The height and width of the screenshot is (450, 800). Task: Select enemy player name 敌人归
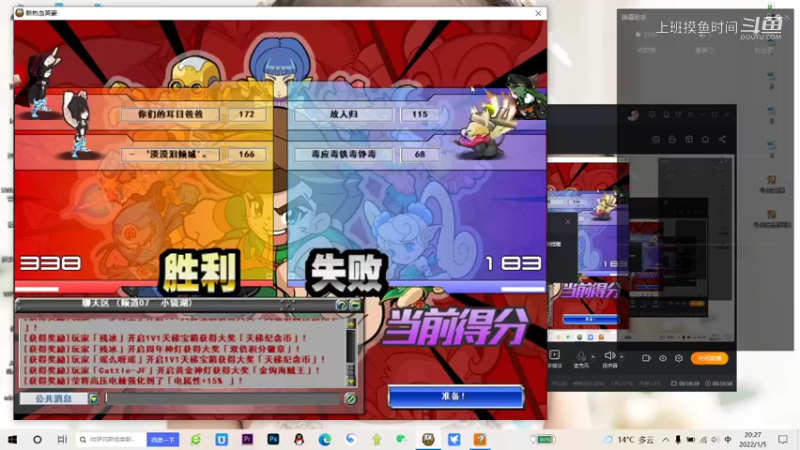tap(343, 114)
